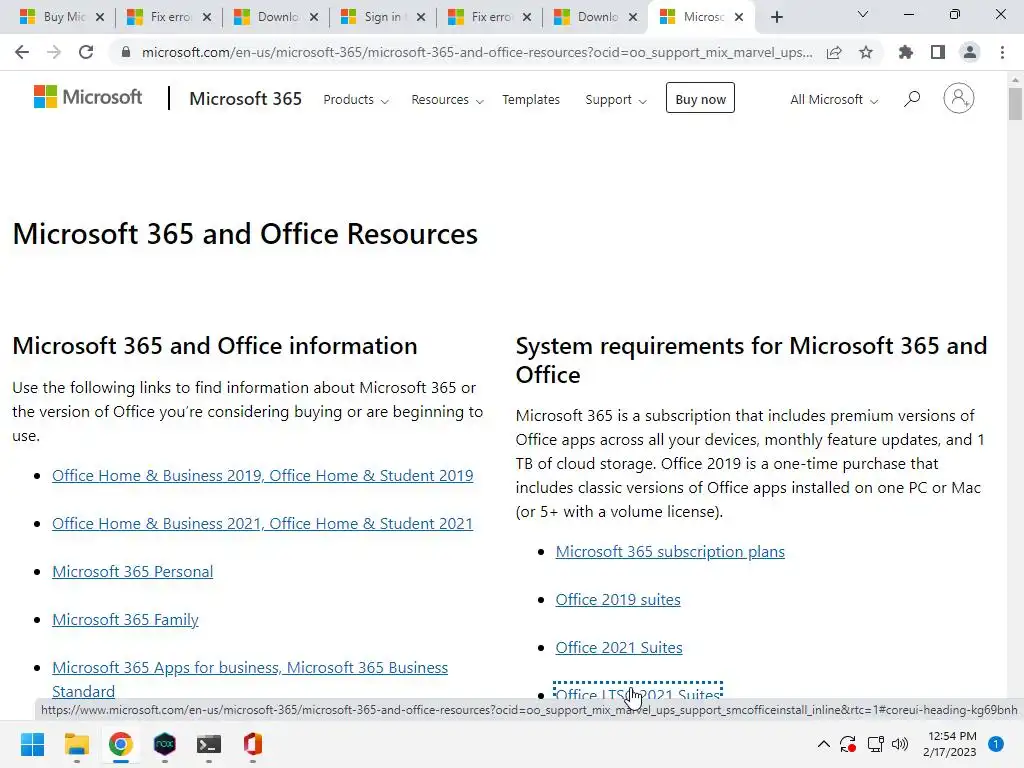This screenshot has height=768, width=1024.
Task: Expand the All Microsoft dropdown
Action: tap(834, 100)
